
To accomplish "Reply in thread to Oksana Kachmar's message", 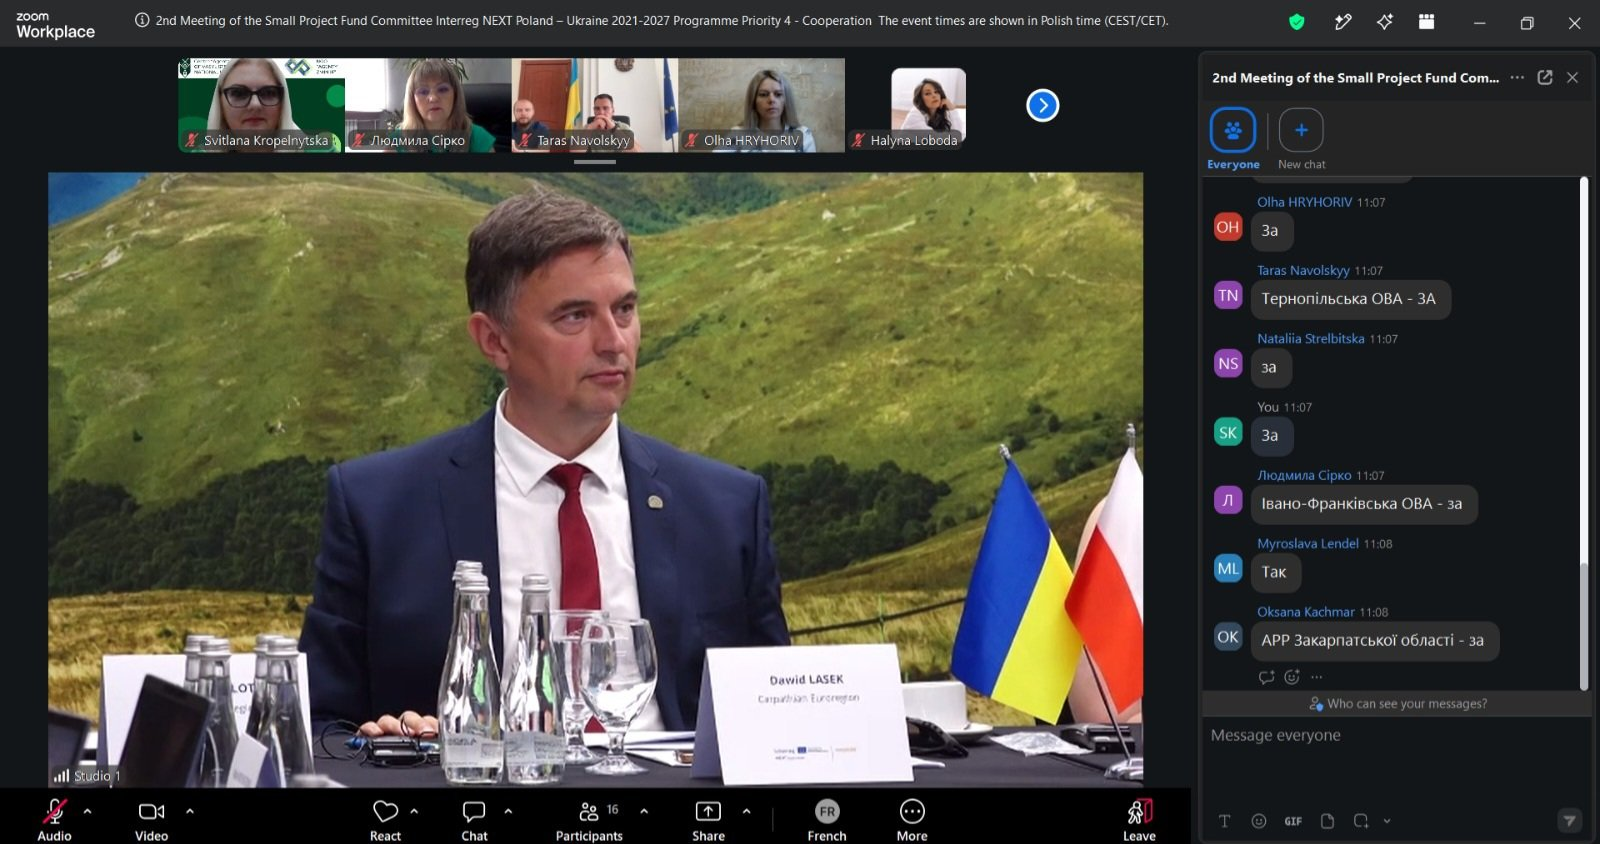I will (1267, 677).
